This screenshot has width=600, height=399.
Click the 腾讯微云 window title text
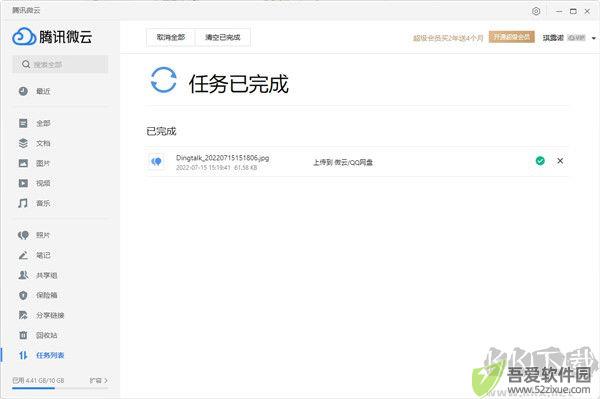[26, 10]
